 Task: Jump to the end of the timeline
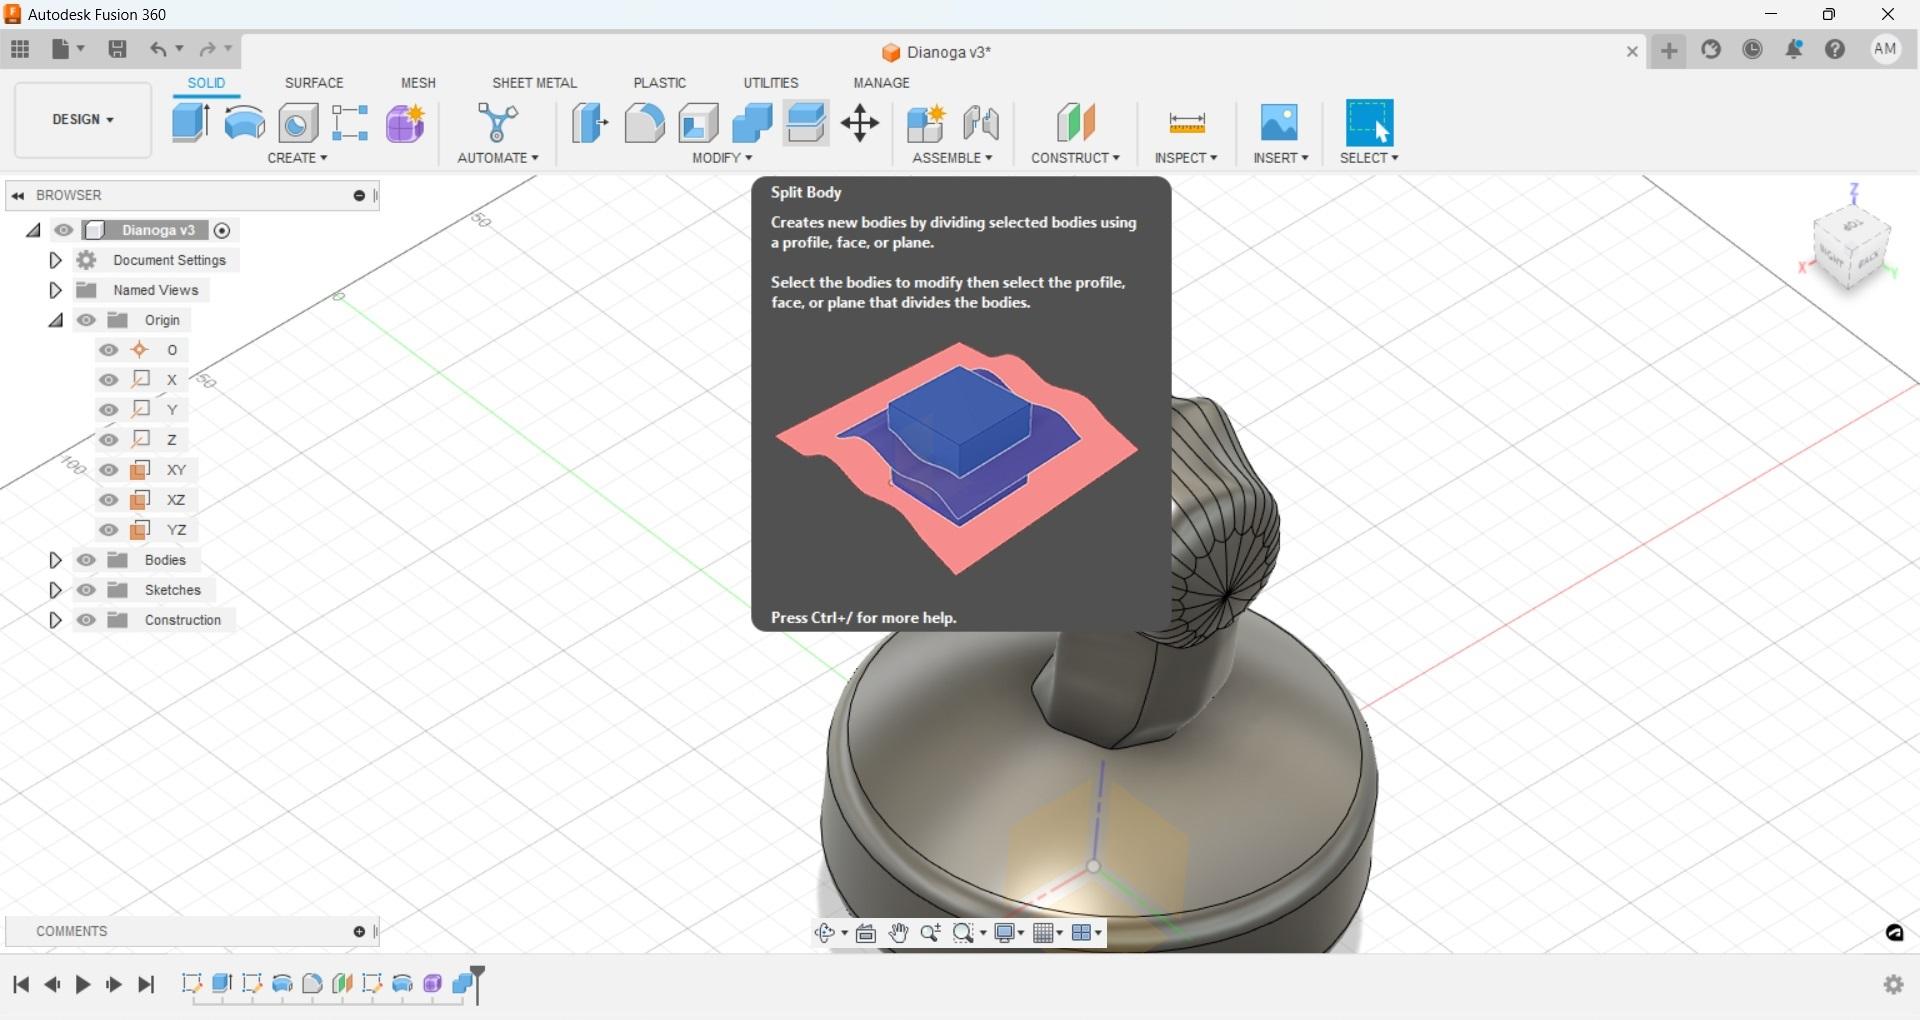[146, 985]
